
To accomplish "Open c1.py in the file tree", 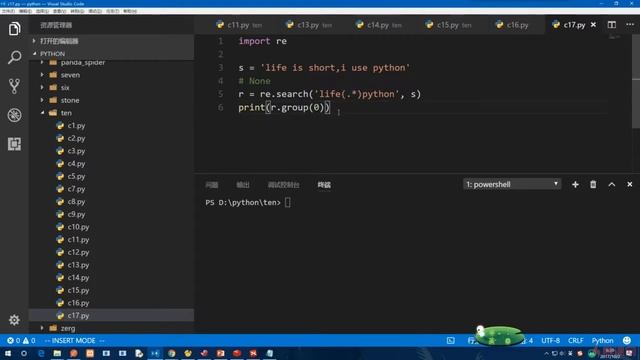I will [76, 126].
